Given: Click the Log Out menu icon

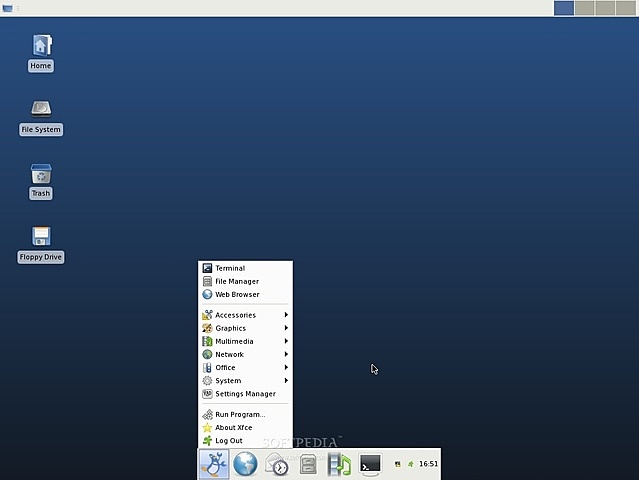Looking at the screenshot, I should pyautogui.click(x=207, y=440).
